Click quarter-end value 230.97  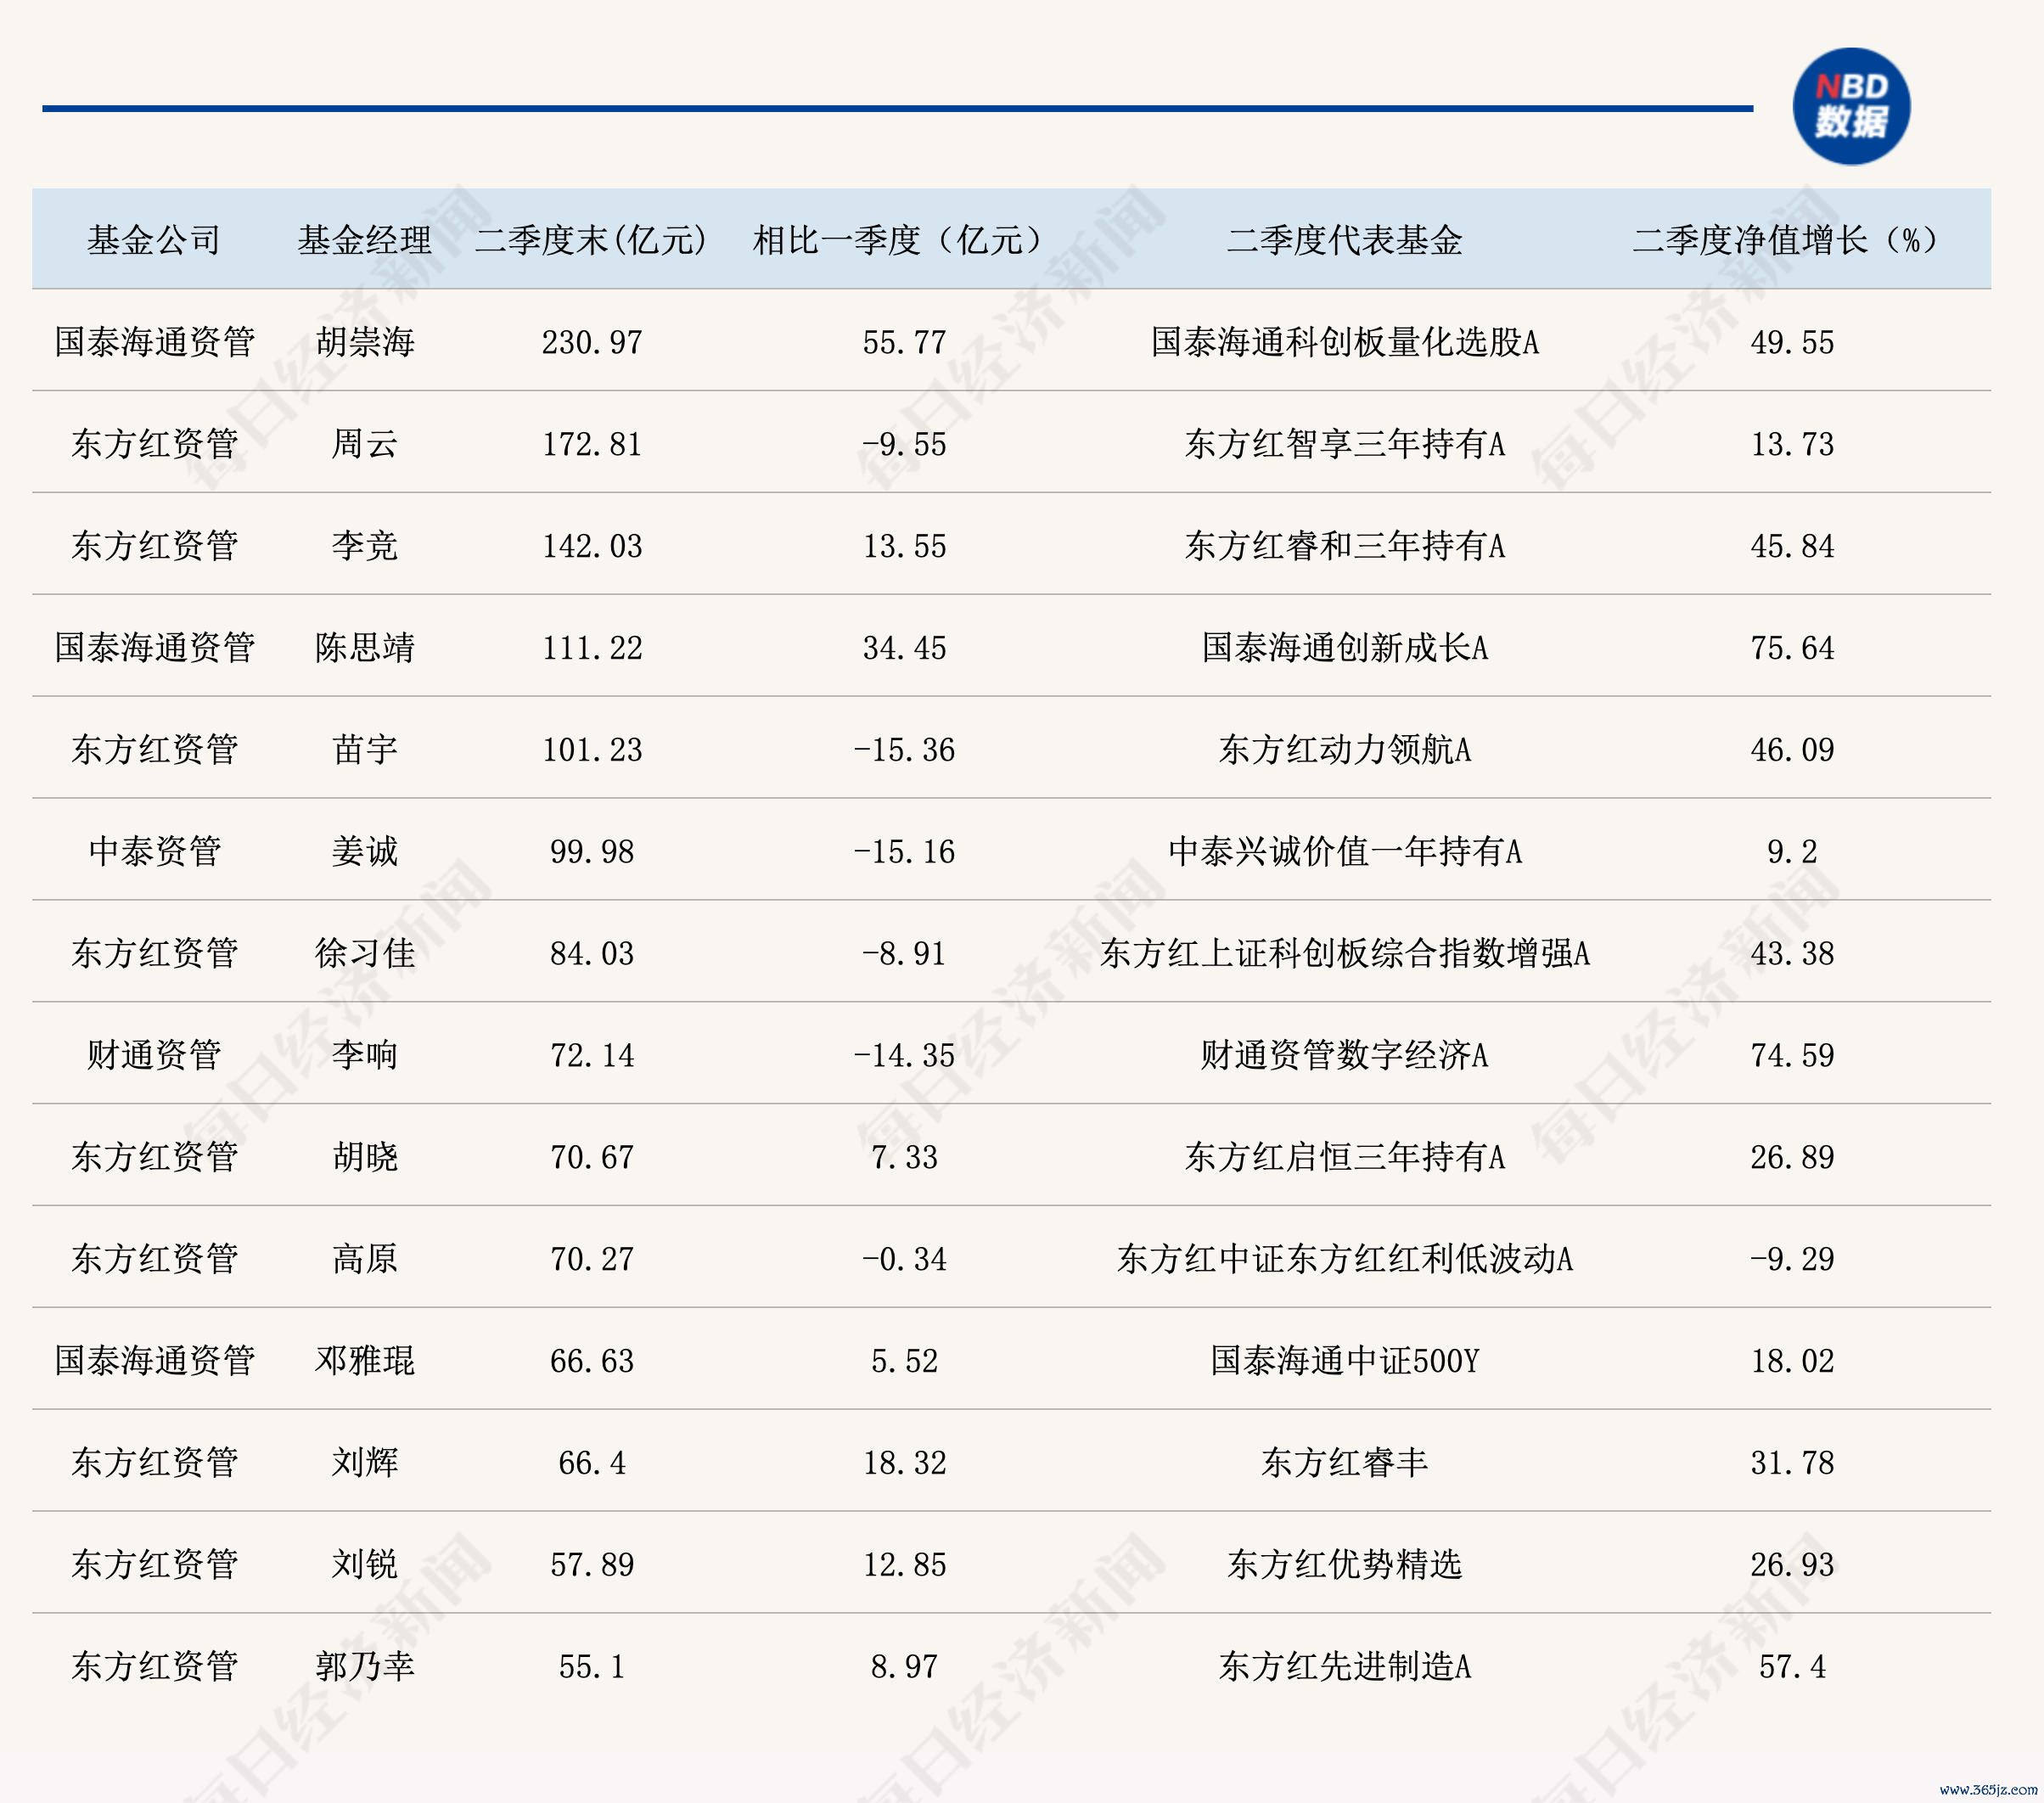click(x=592, y=343)
